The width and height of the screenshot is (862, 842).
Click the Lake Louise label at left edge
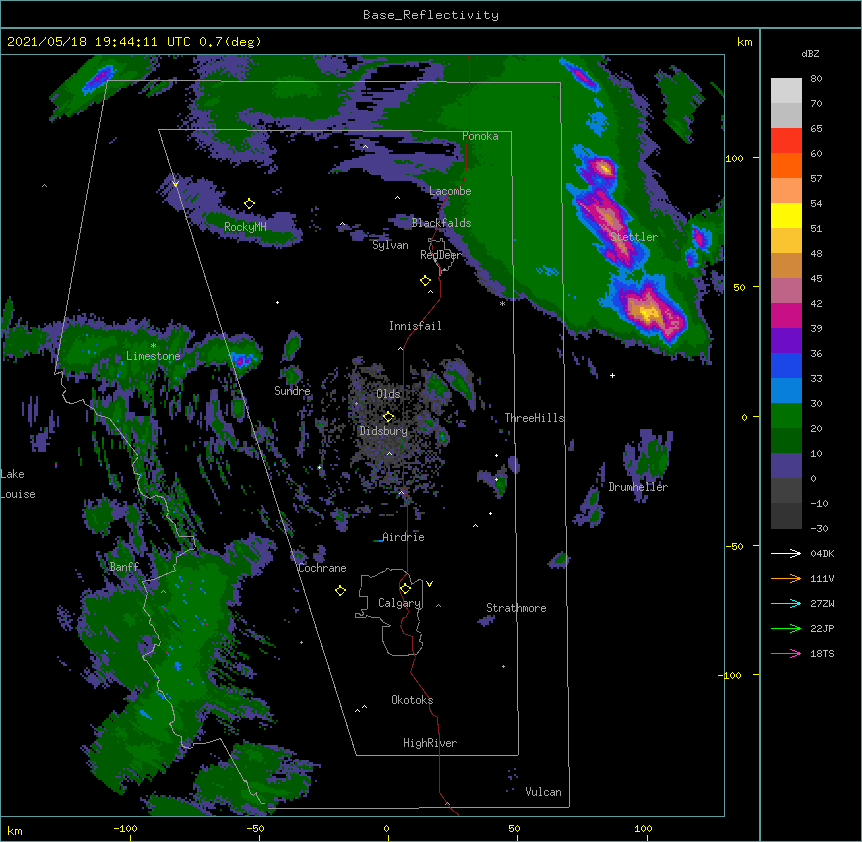(x=18, y=484)
